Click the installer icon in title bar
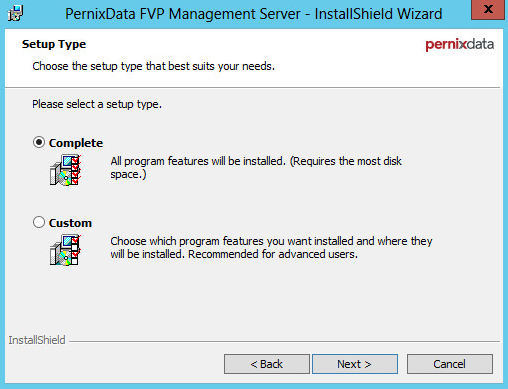The image size is (508, 389). tap(15, 13)
